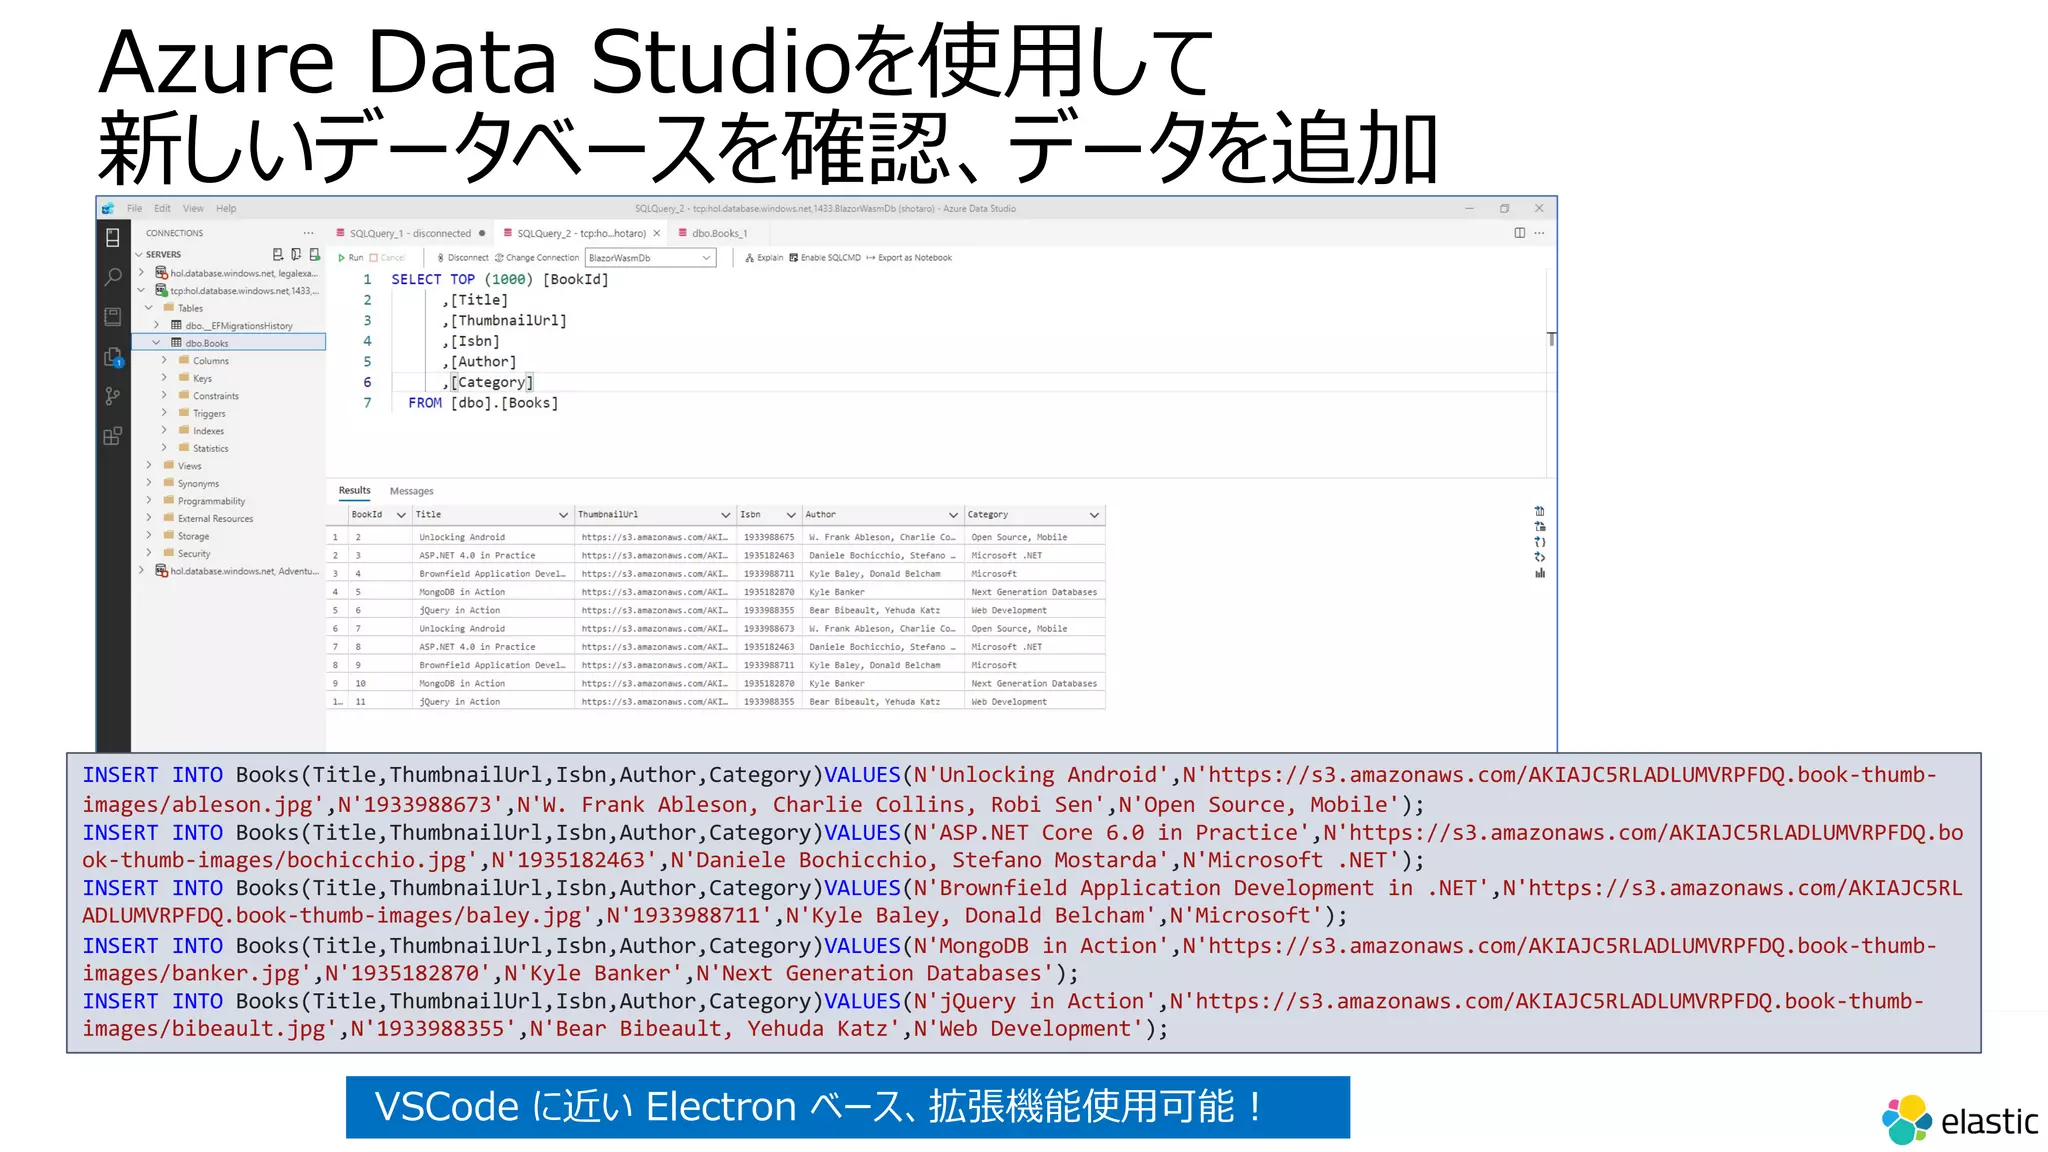
Task: Click the Save as XML results icon
Action: 1540,557
